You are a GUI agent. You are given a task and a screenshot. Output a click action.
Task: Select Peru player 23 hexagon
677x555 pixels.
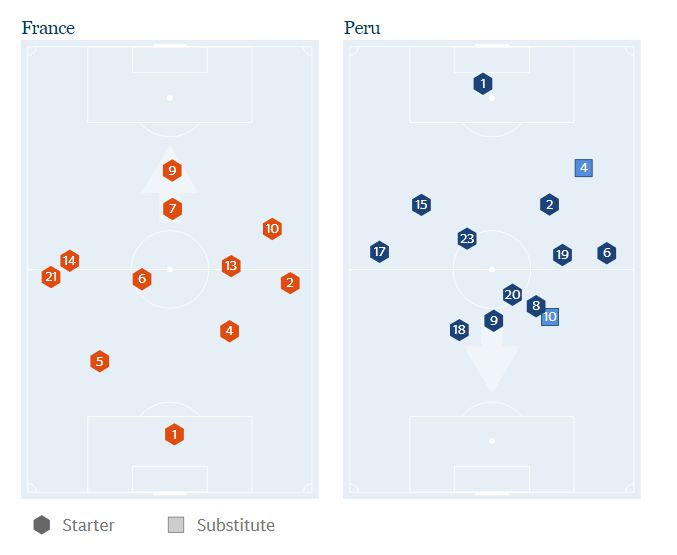[467, 239]
